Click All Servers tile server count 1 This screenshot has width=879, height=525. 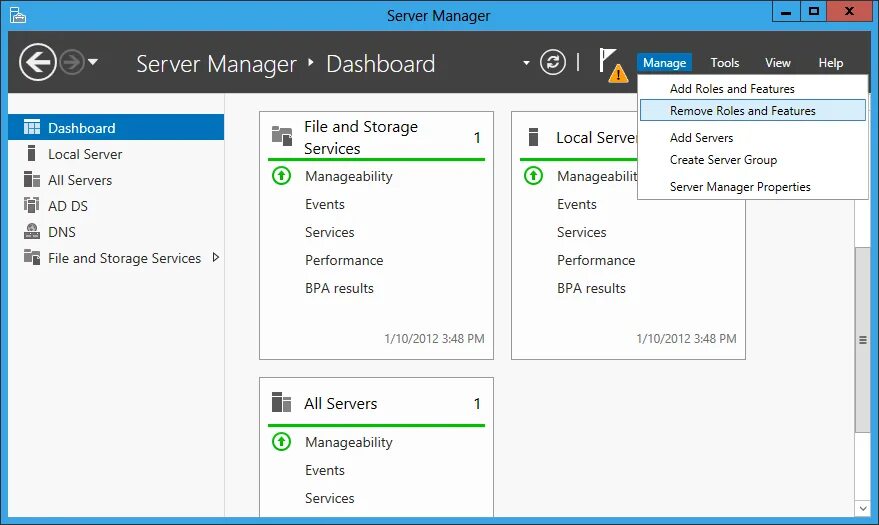pyautogui.click(x=476, y=403)
